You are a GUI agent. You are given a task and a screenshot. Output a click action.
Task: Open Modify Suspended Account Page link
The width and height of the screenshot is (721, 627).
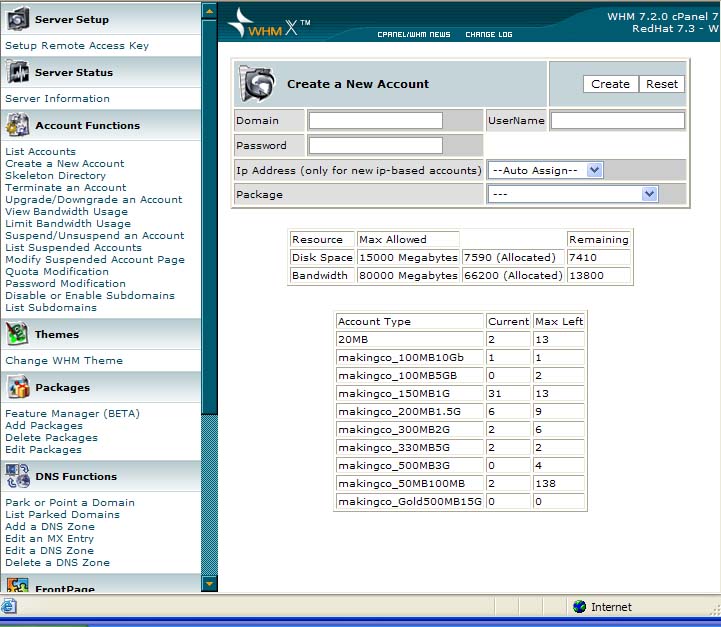[x=95, y=259]
